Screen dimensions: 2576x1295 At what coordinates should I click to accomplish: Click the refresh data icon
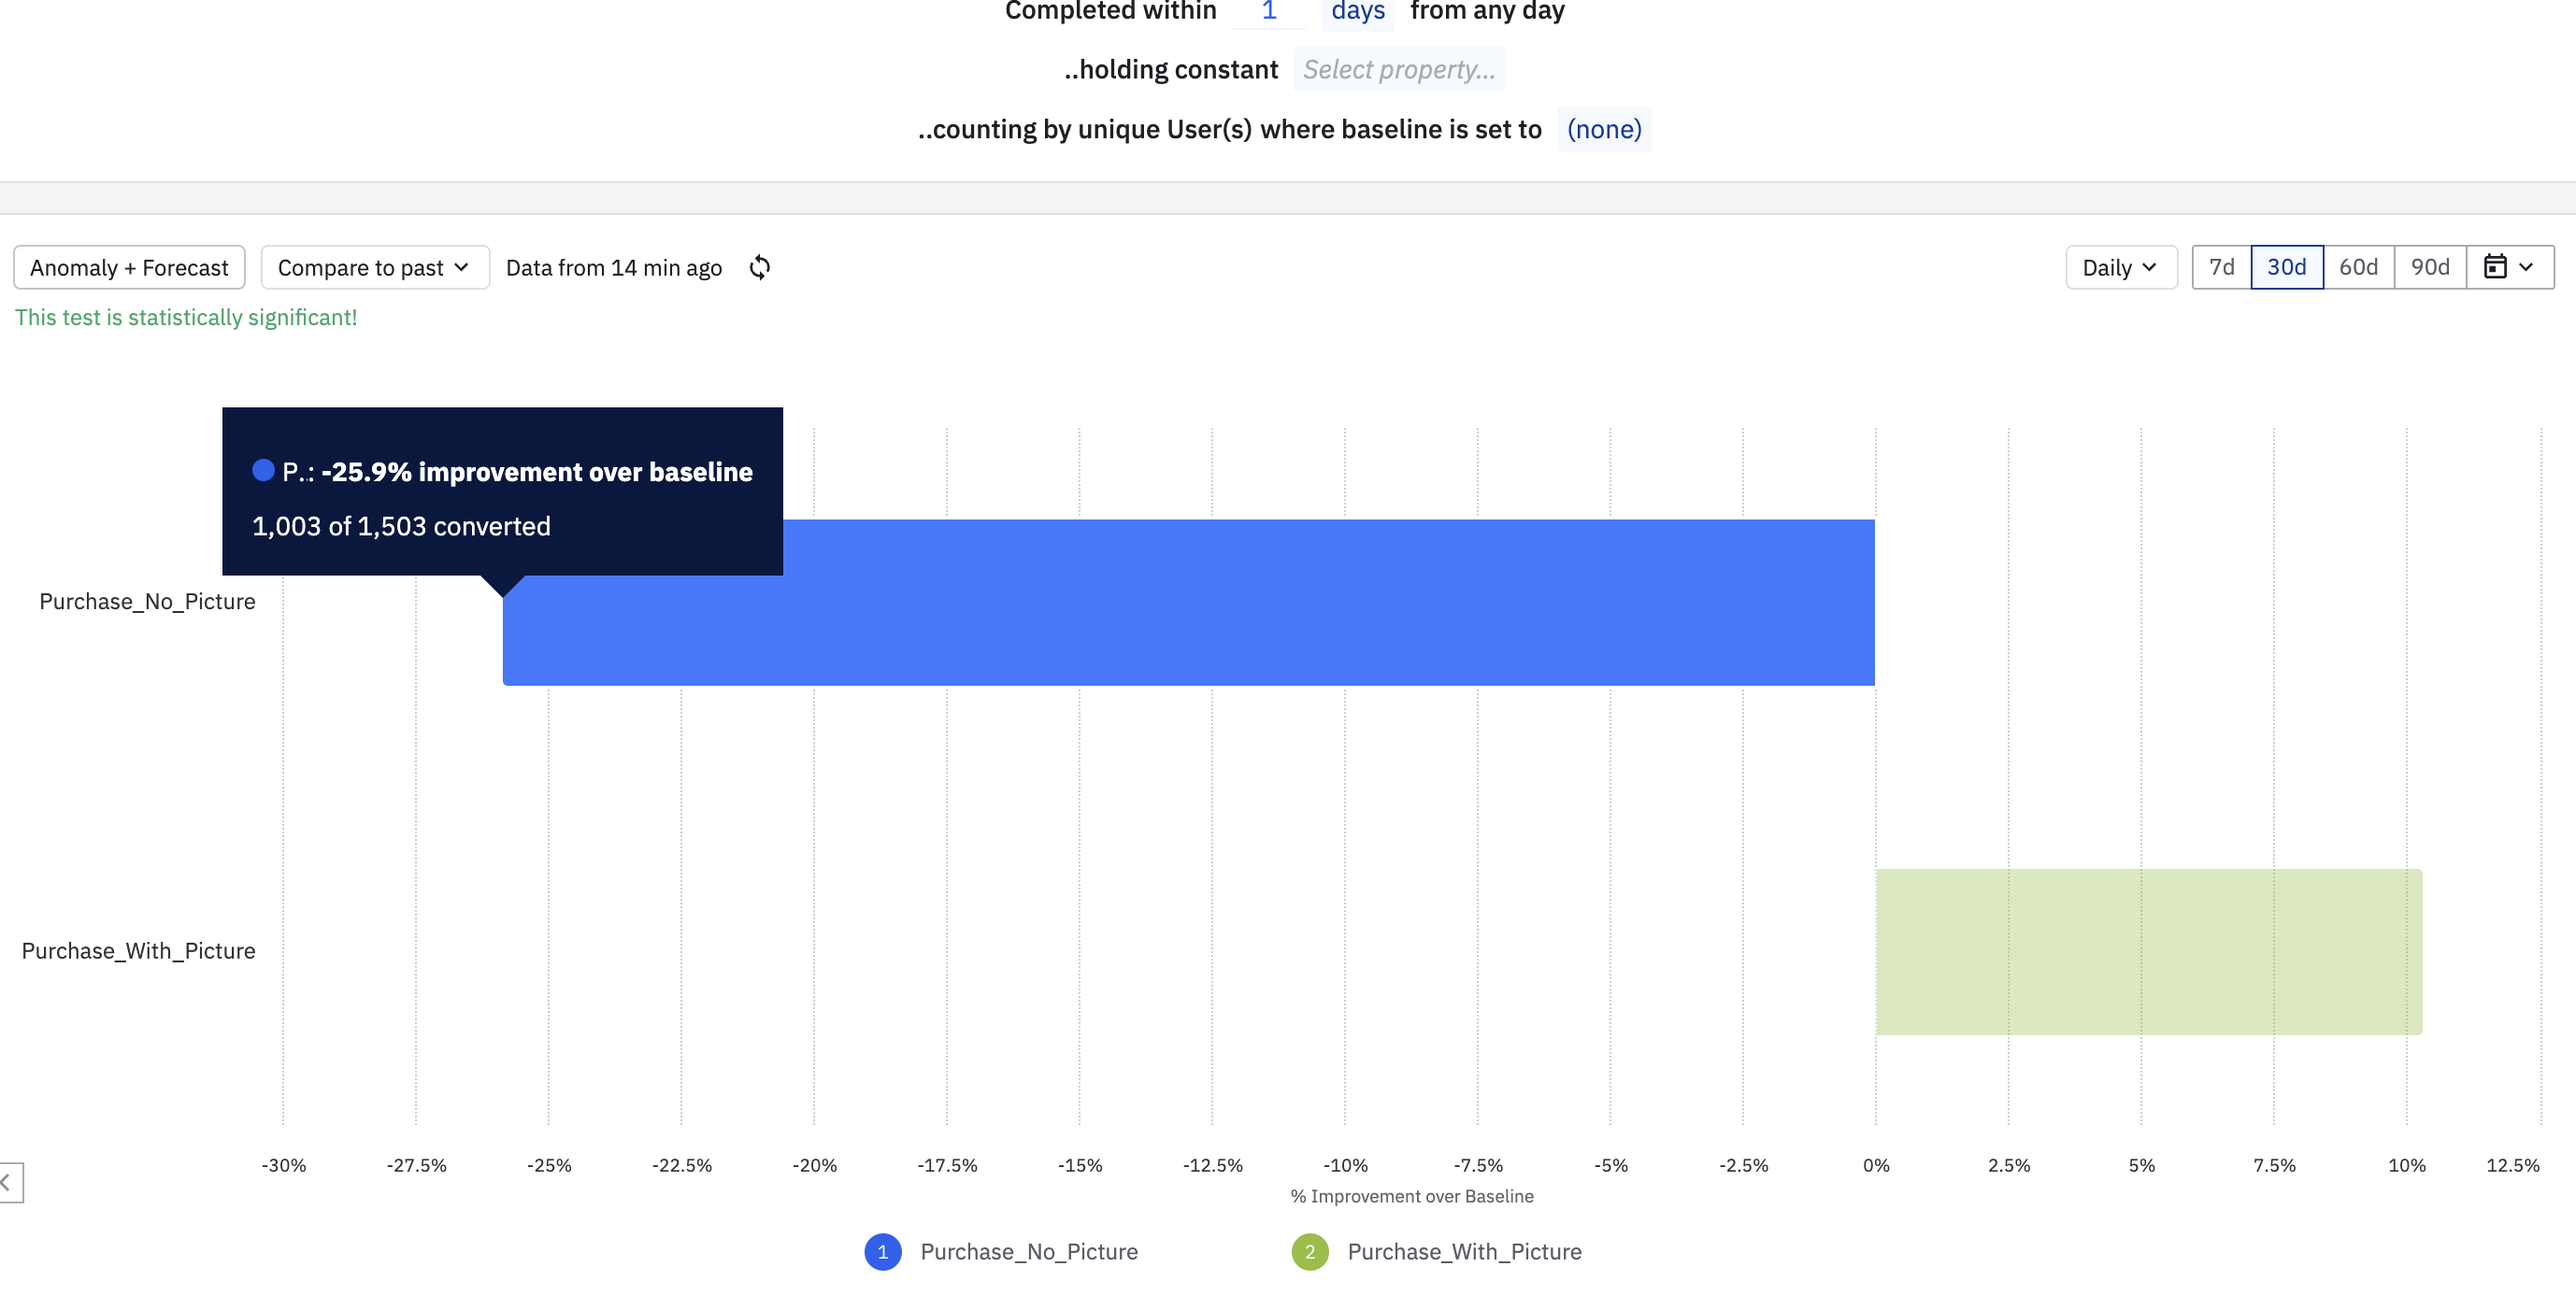pyautogui.click(x=760, y=267)
